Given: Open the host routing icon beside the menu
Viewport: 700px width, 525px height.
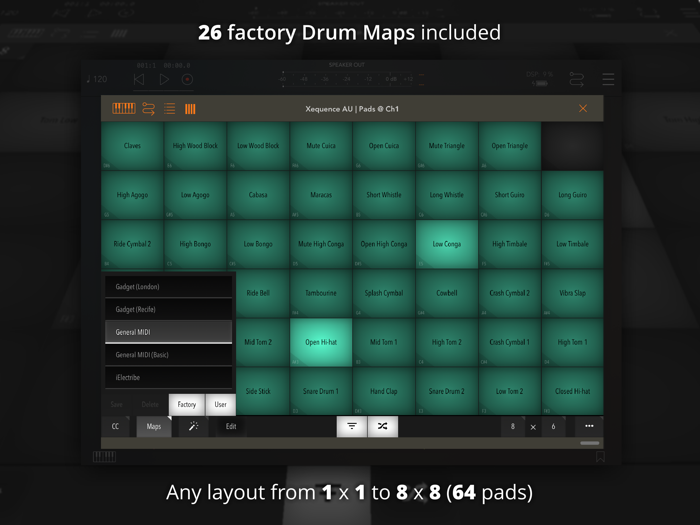Looking at the screenshot, I should [x=576, y=79].
